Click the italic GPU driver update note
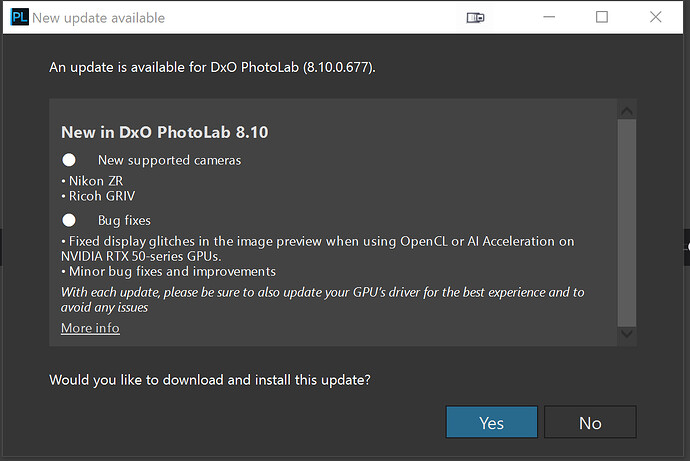The height and width of the screenshot is (461, 690). tap(322, 300)
